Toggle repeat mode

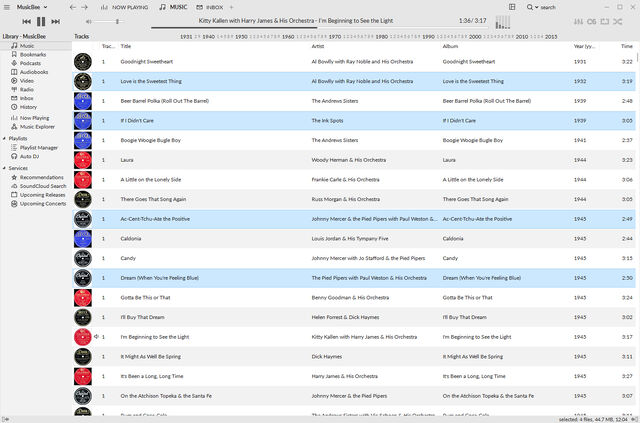point(604,21)
